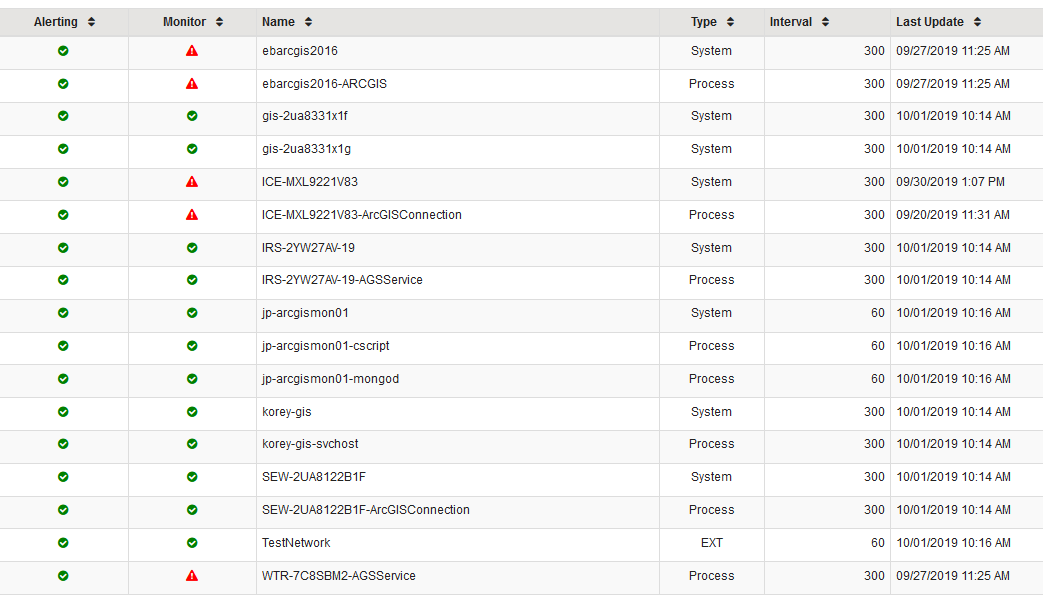1043x598 pixels.
Task: Sort by Monitor column sort arrows
Action: pyautogui.click(x=220, y=22)
